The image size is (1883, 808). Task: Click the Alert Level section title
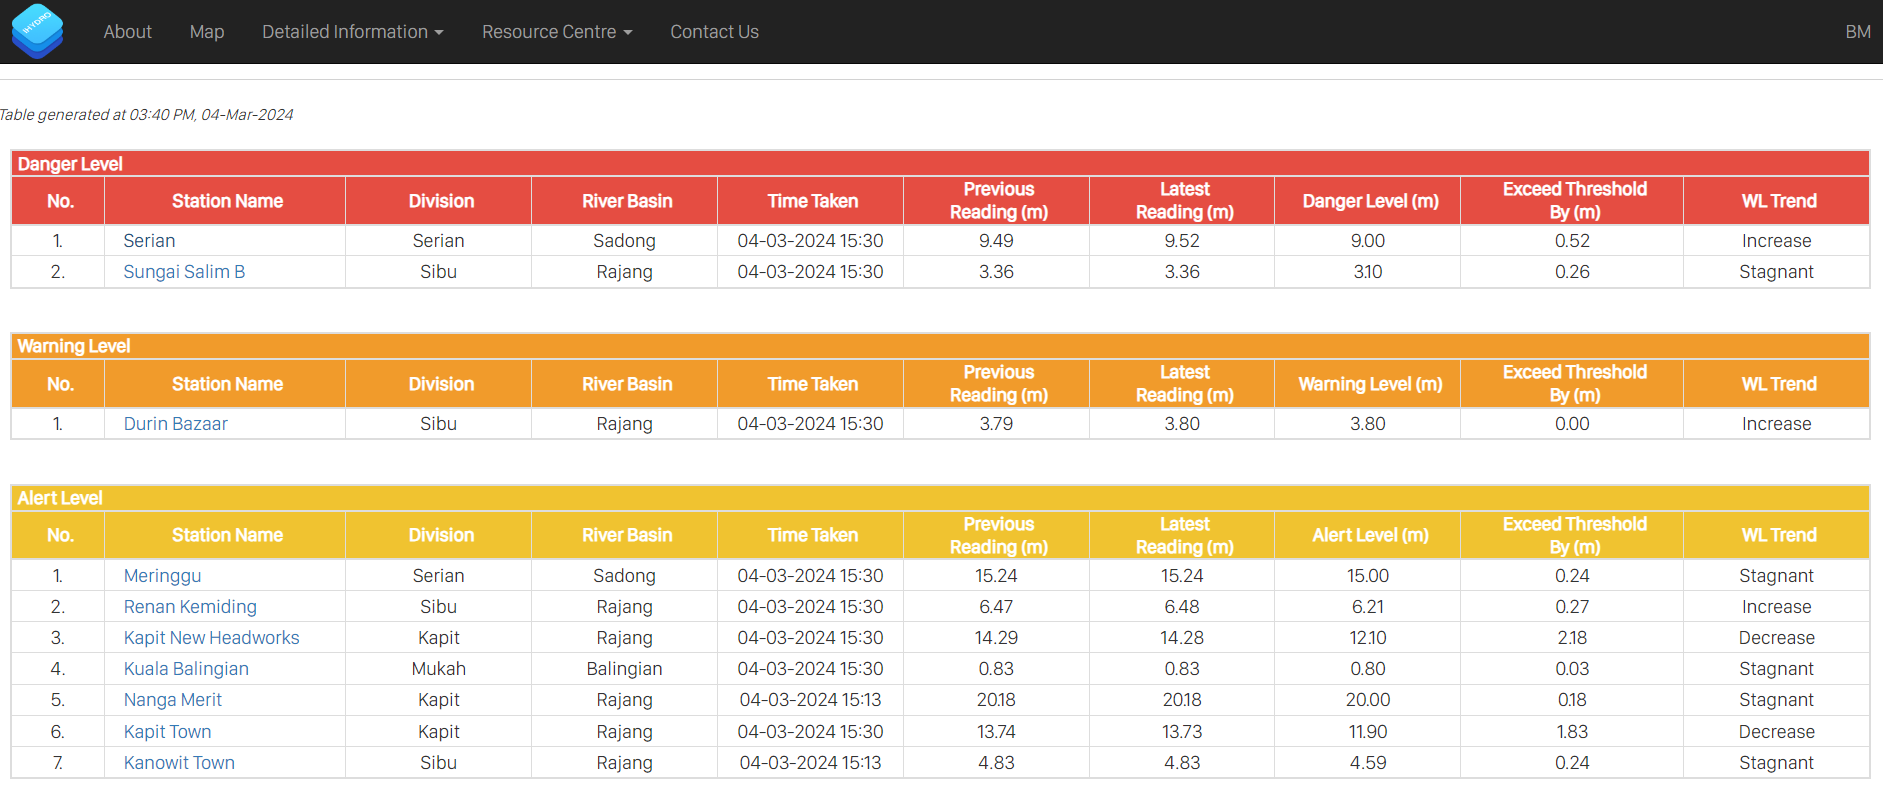pos(60,498)
